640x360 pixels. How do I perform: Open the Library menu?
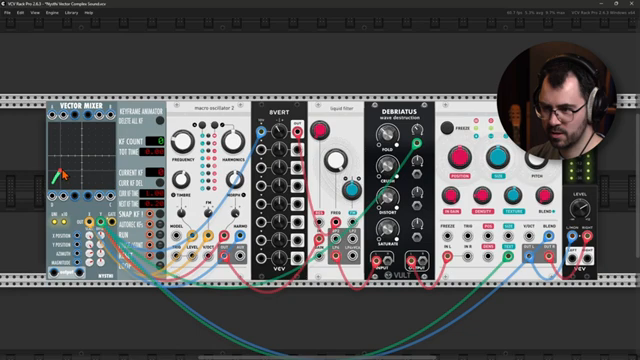71,13
